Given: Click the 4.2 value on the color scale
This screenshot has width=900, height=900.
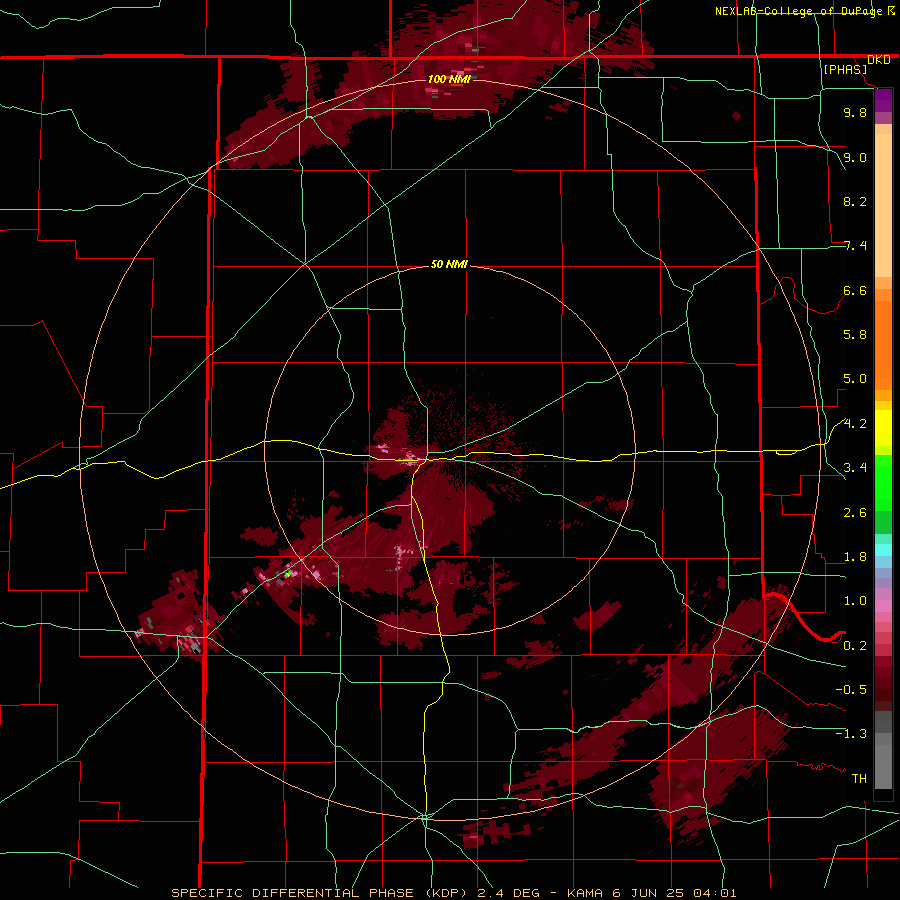Looking at the screenshot, I should tap(855, 424).
